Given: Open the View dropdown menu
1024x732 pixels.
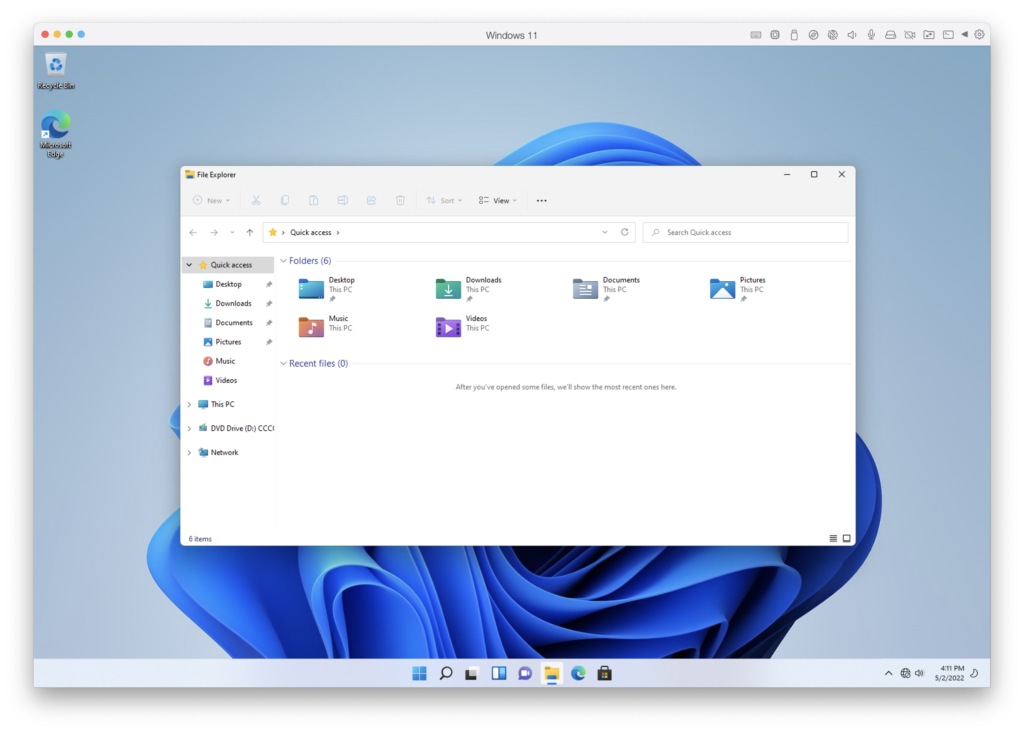Looking at the screenshot, I should [x=497, y=201].
